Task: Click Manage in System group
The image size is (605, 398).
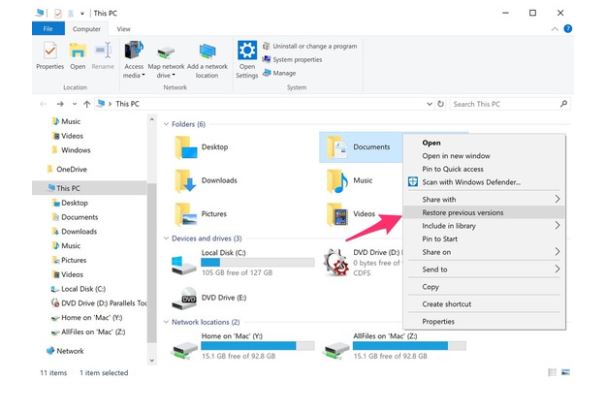Action: pos(279,73)
